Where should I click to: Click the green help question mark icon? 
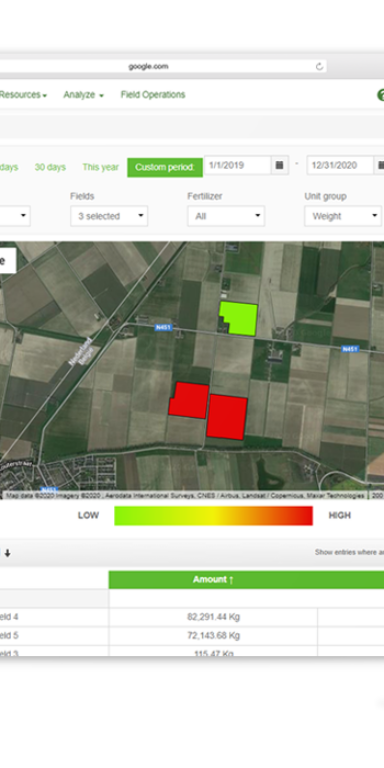tap(381, 95)
